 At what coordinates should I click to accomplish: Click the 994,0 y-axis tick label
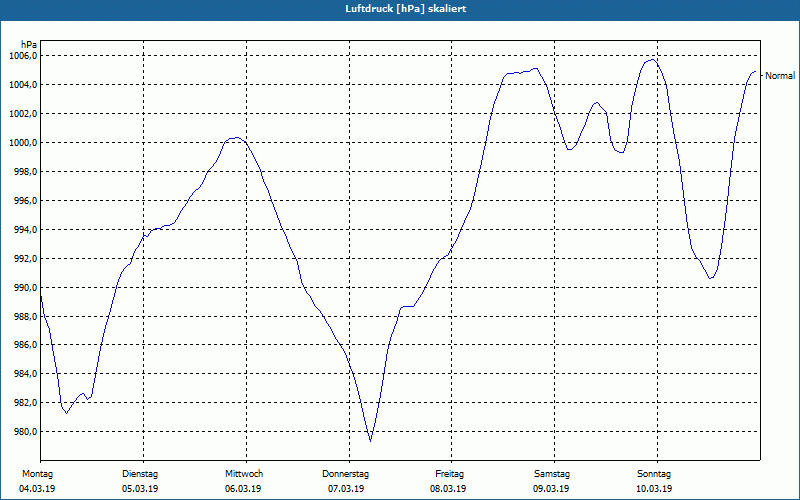tap(25, 230)
